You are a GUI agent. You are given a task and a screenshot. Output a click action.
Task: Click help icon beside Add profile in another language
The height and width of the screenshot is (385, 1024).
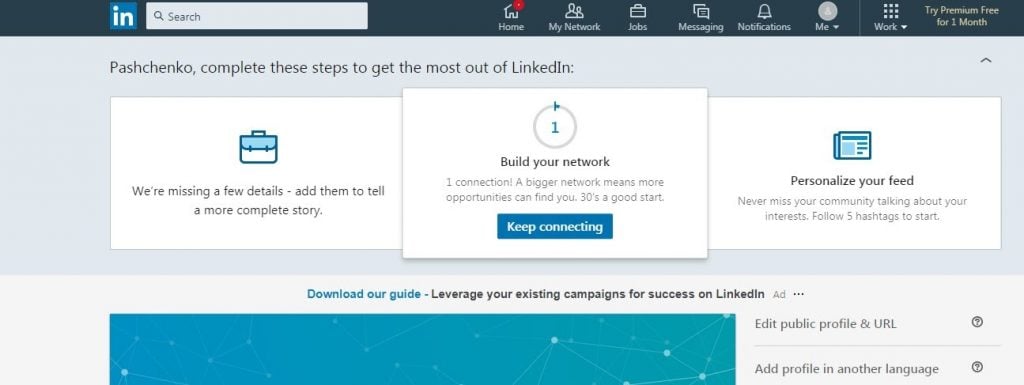tap(977, 367)
